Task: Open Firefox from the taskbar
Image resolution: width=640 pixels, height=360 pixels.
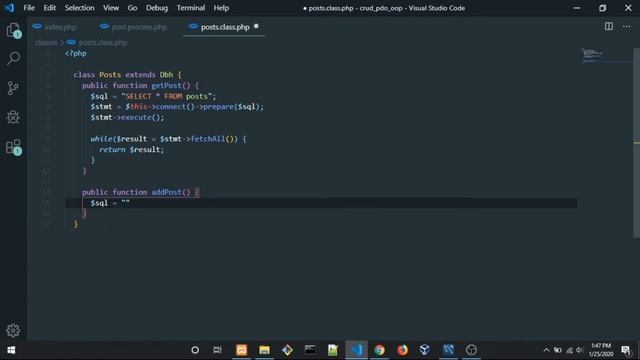Action: click(x=402, y=350)
